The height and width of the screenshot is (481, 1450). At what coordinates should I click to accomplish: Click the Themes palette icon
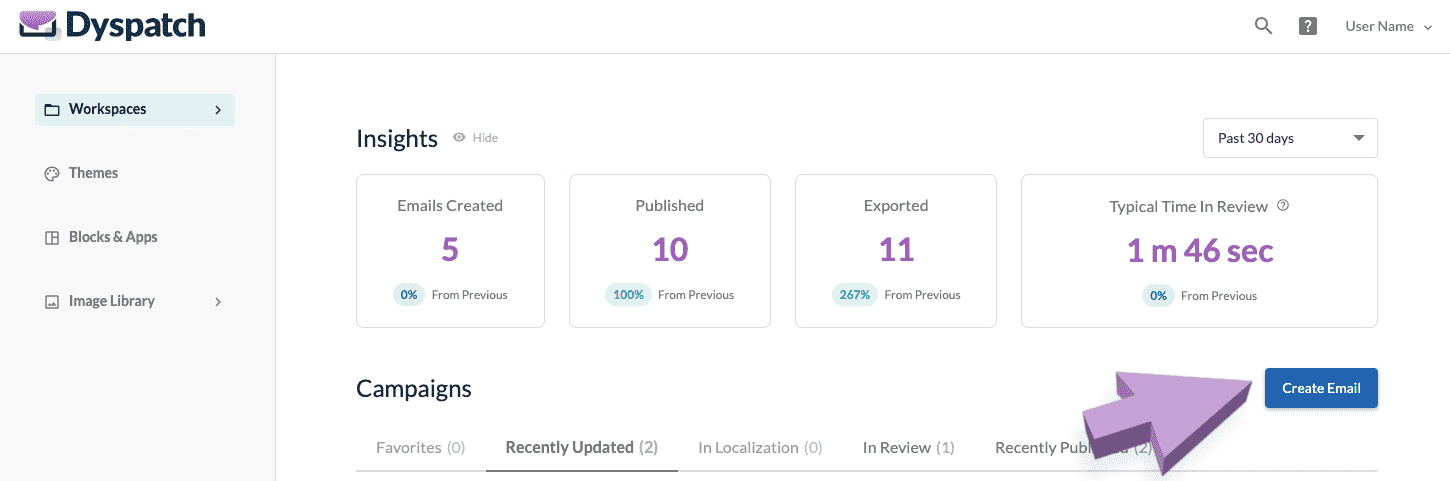(52, 174)
